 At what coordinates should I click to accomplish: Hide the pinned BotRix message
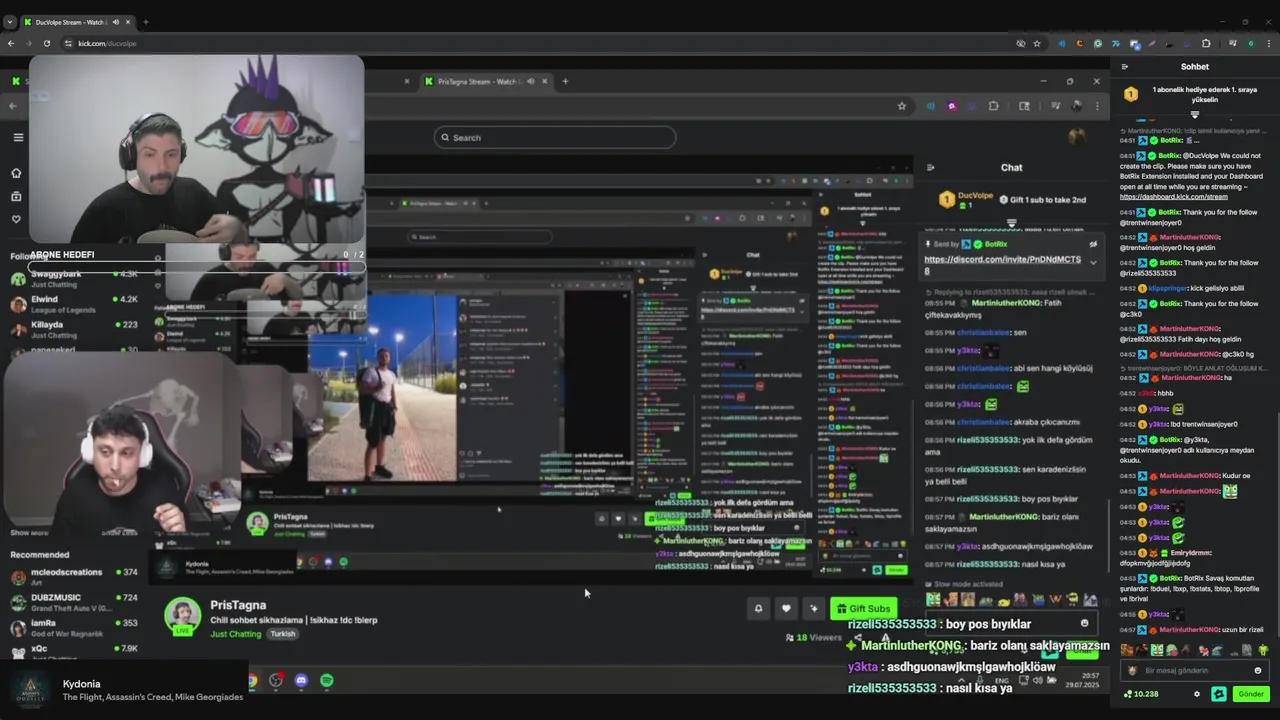pyautogui.click(x=1093, y=244)
